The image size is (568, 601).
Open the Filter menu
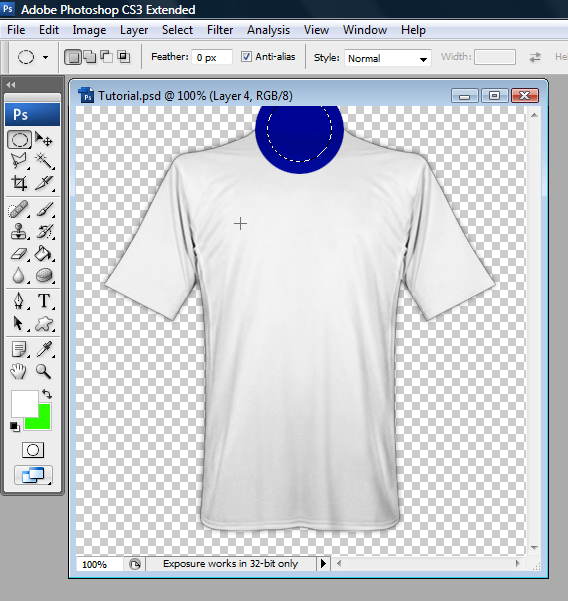pyautogui.click(x=220, y=30)
